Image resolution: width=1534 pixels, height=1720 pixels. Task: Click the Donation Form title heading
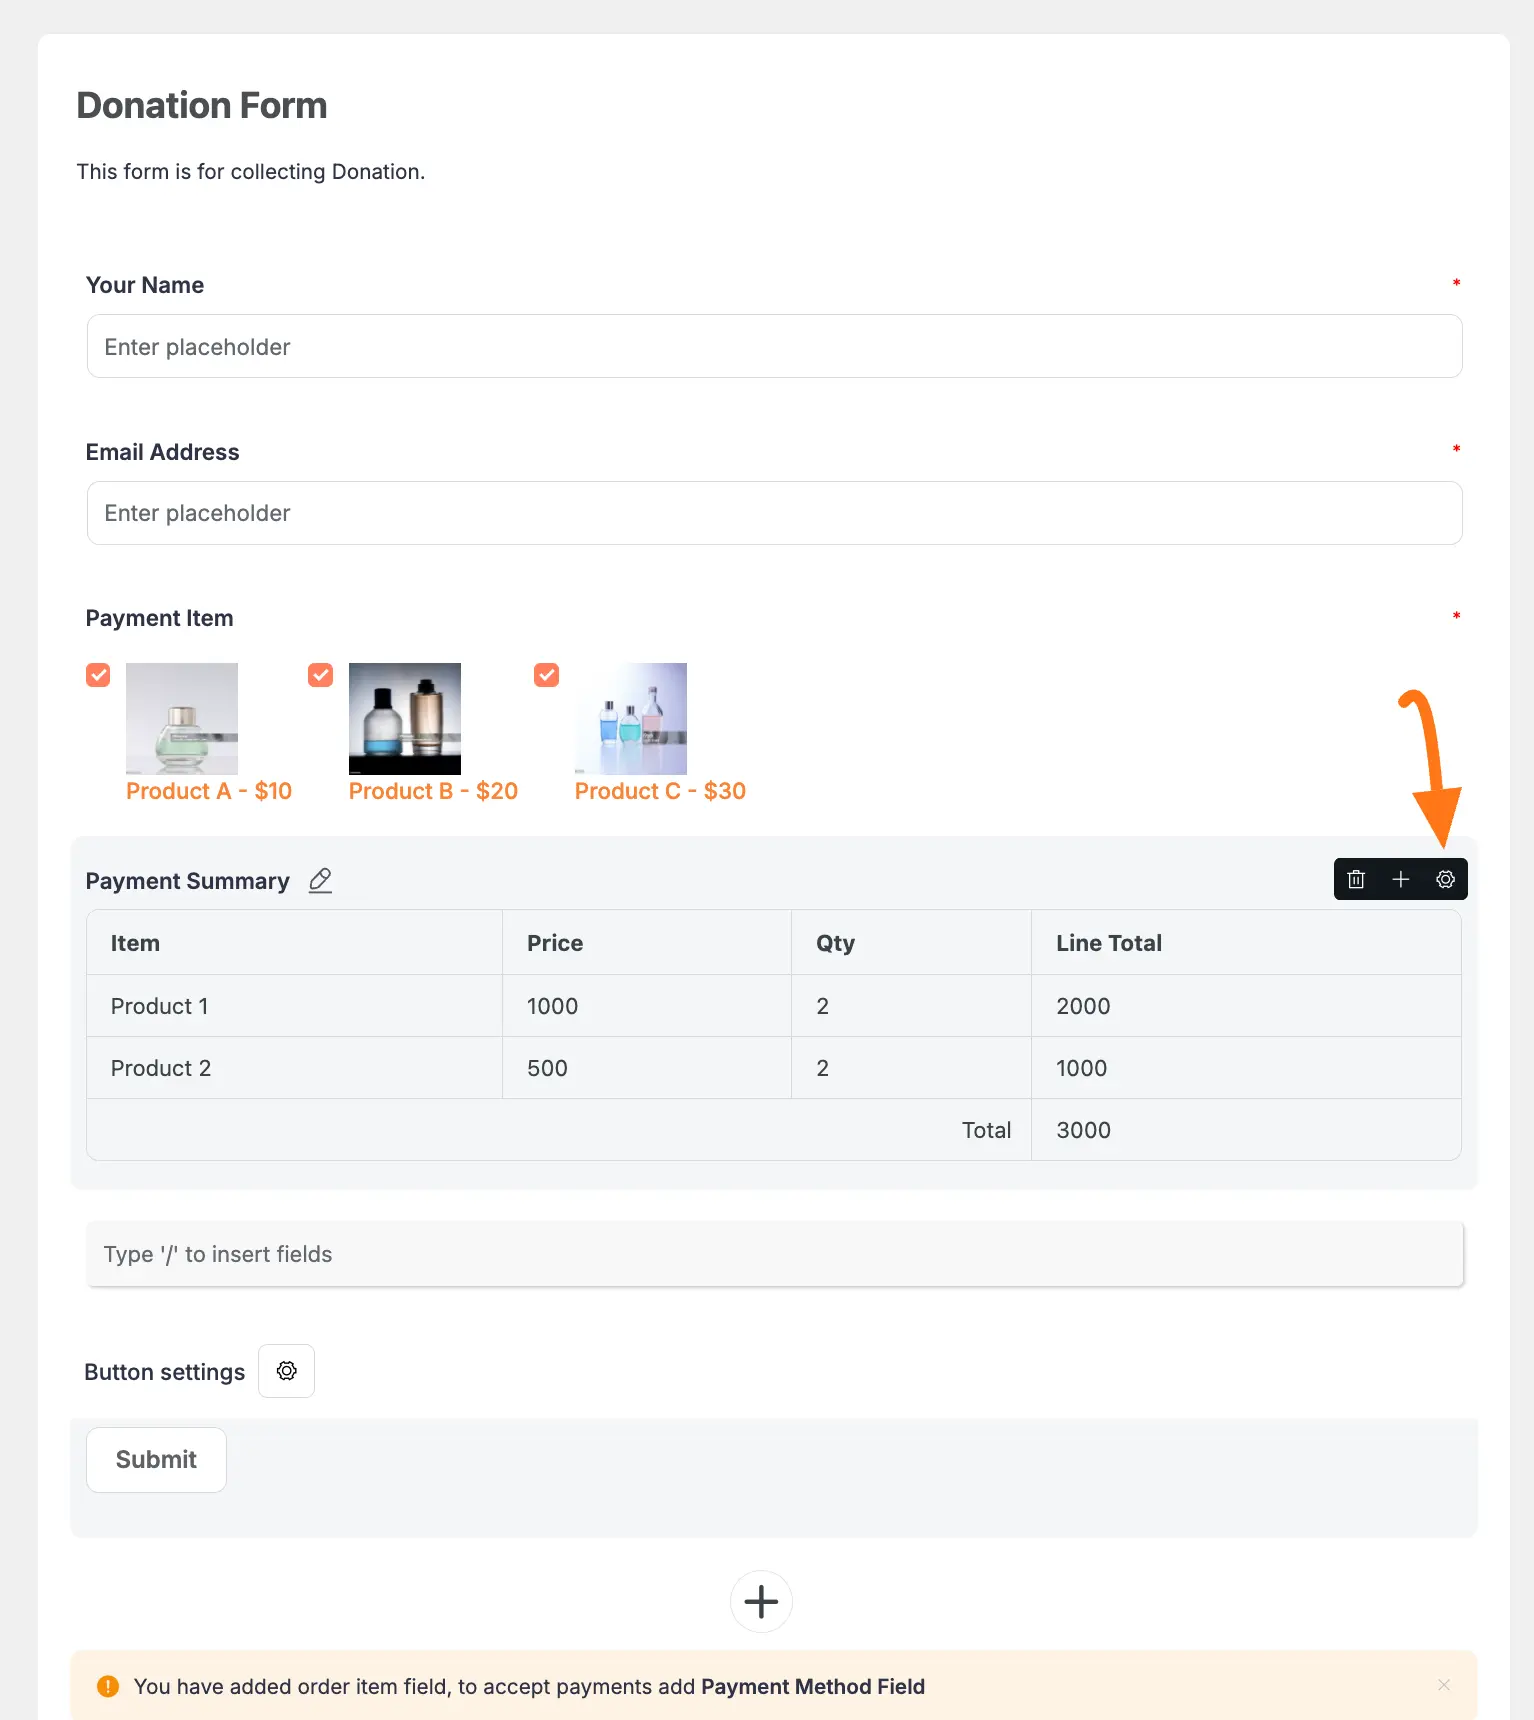(202, 105)
